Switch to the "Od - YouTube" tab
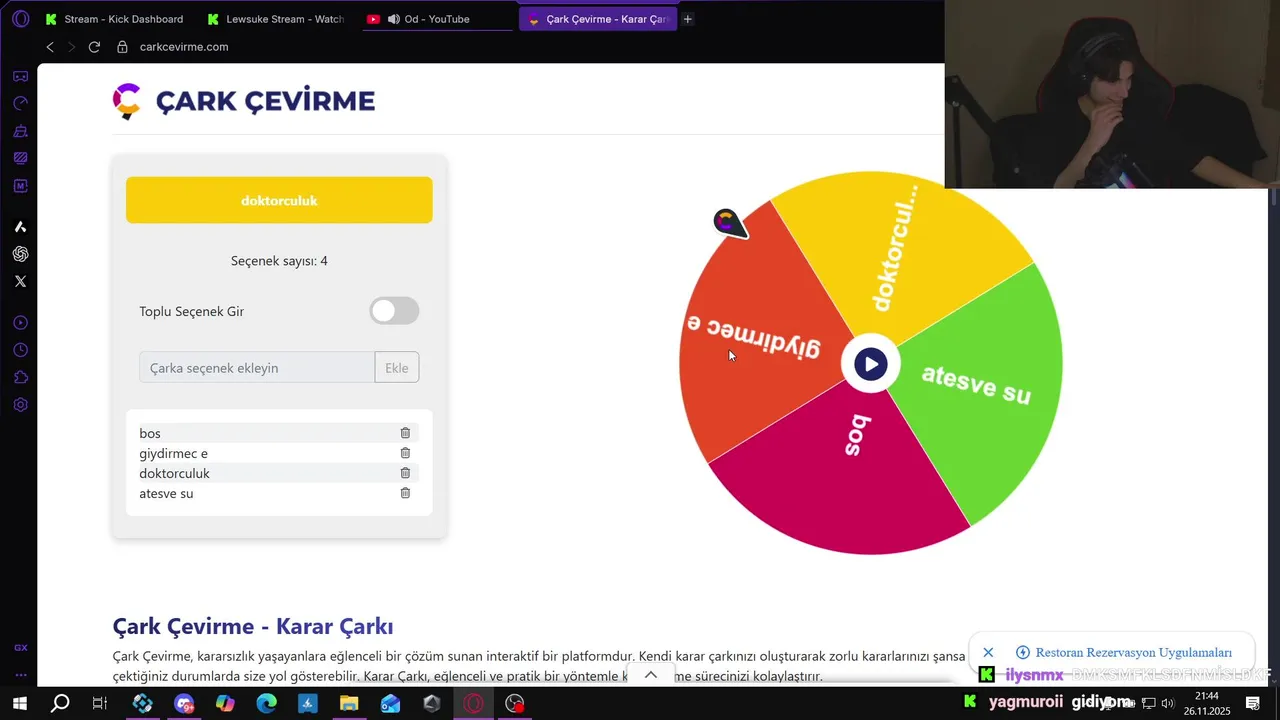Image resolution: width=1280 pixels, height=720 pixels. 436,19
